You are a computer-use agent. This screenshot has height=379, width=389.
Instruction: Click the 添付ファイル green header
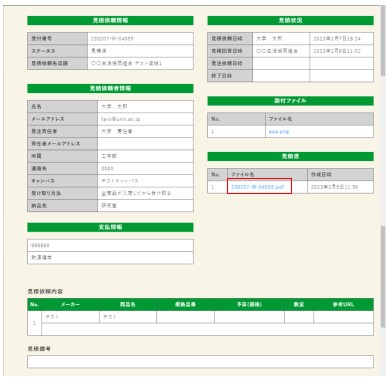290,101
